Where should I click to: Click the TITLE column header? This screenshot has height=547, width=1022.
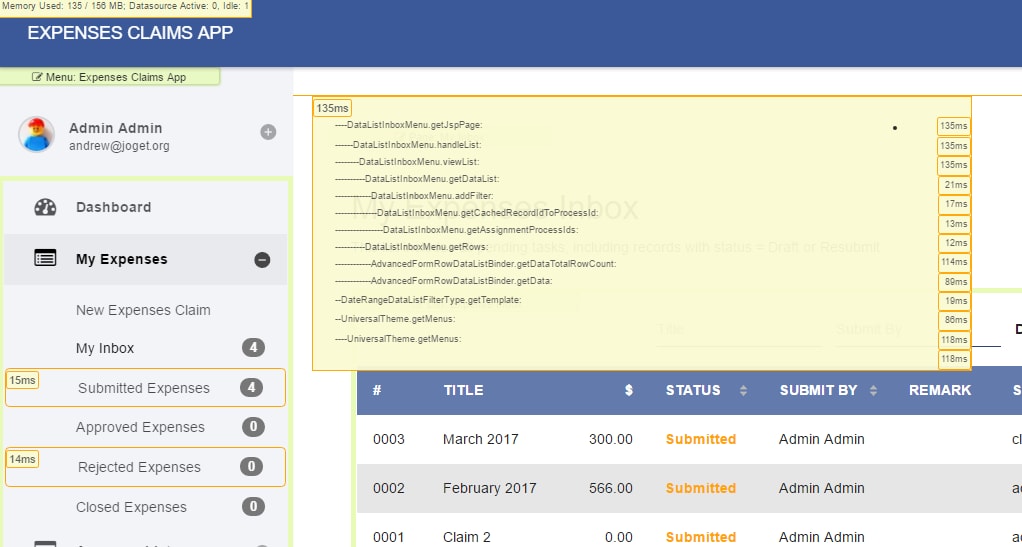tap(463, 391)
